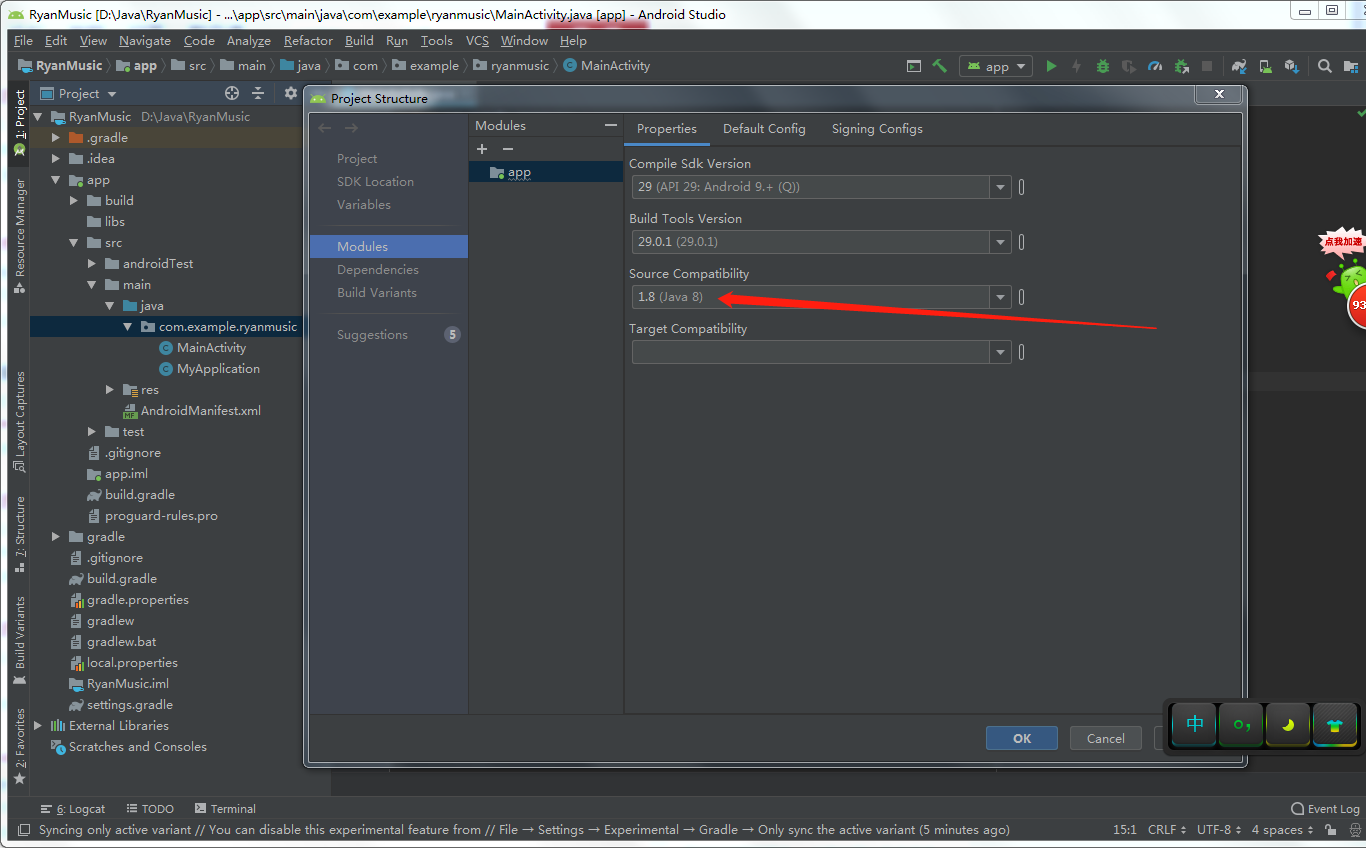This screenshot has height=848, width=1366.
Task: Click the minus icon under add module
Action: tap(508, 149)
